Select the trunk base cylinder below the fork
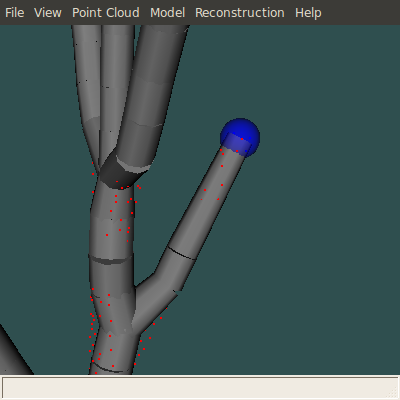The height and width of the screenshot is (400, 400). point(113,353)
